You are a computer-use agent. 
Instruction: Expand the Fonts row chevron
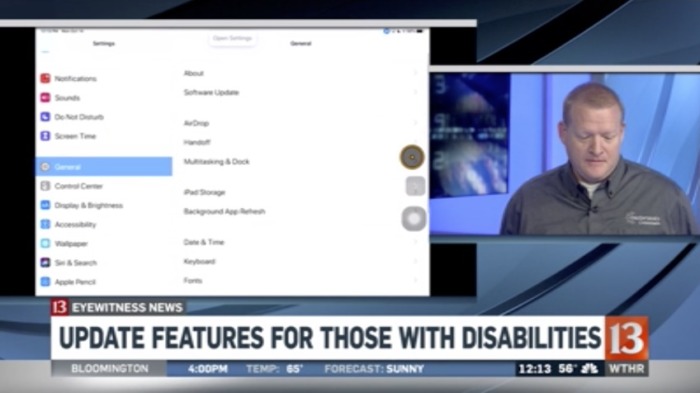(416, 280)
